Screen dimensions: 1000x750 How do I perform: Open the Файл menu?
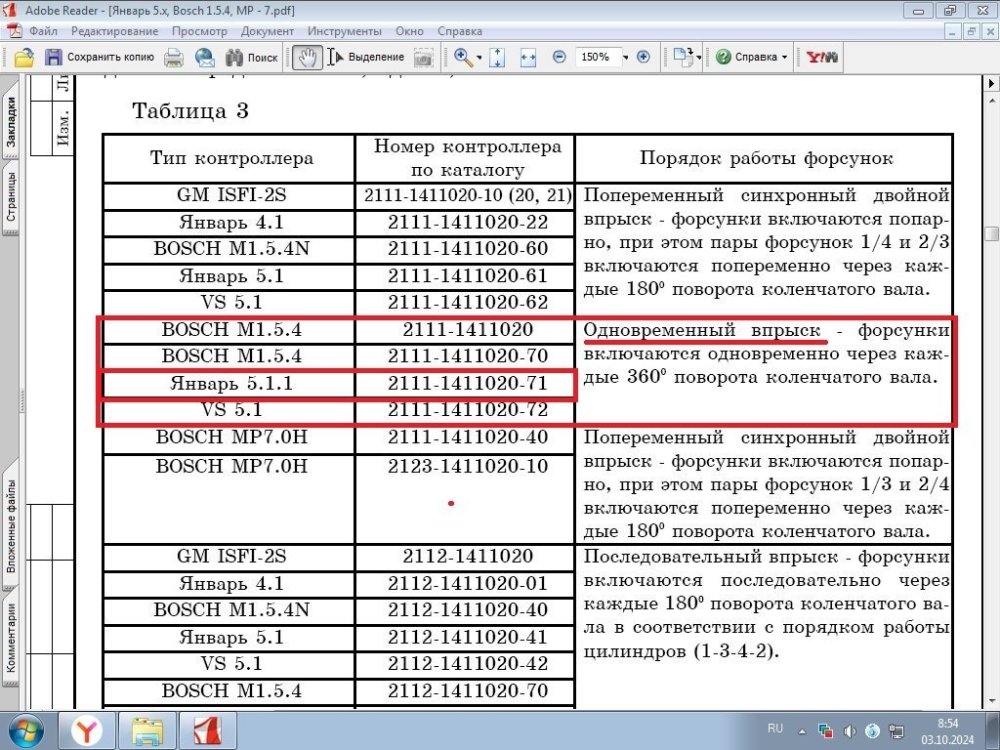43,31
